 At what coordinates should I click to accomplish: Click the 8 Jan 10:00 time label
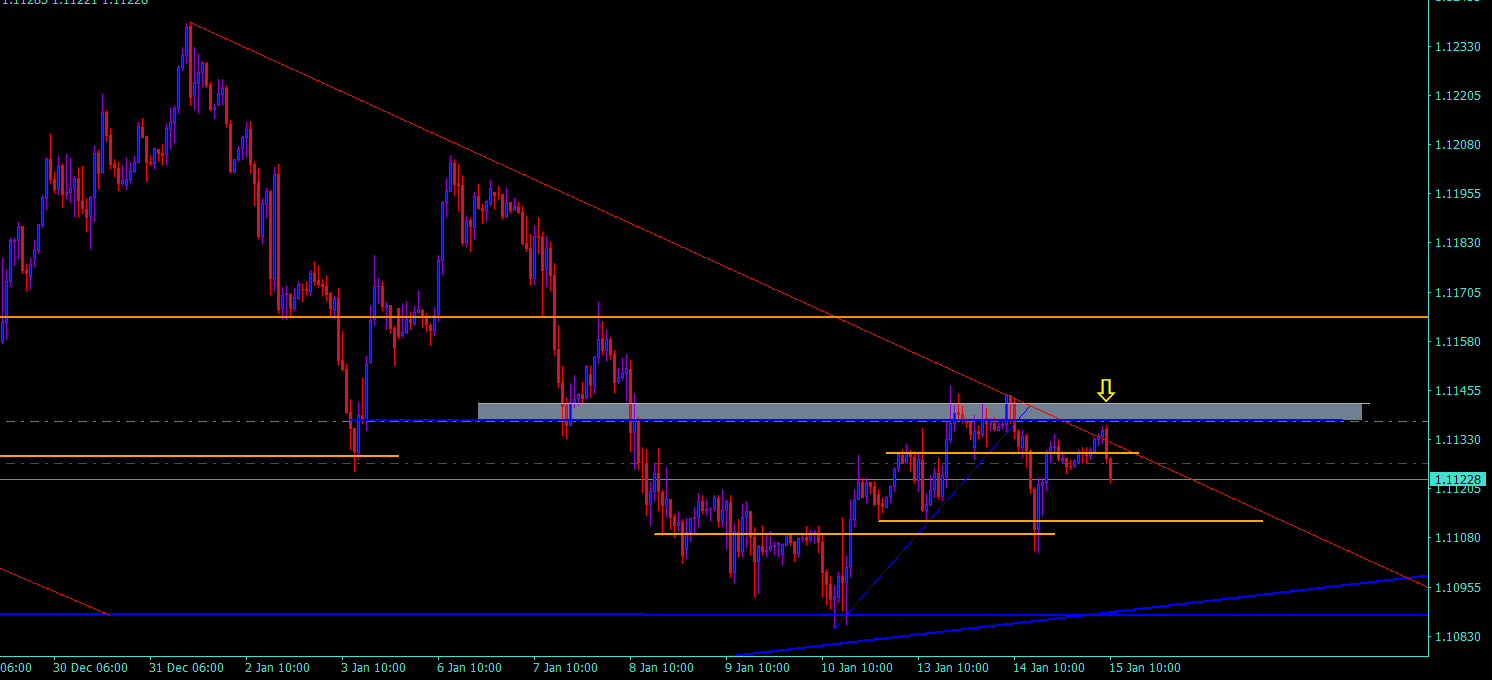[661, 667]
